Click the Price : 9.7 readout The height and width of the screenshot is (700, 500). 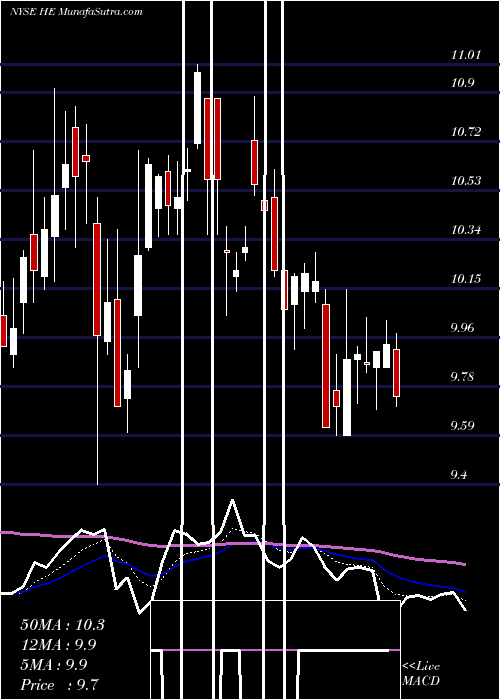[x=59, y=685]
